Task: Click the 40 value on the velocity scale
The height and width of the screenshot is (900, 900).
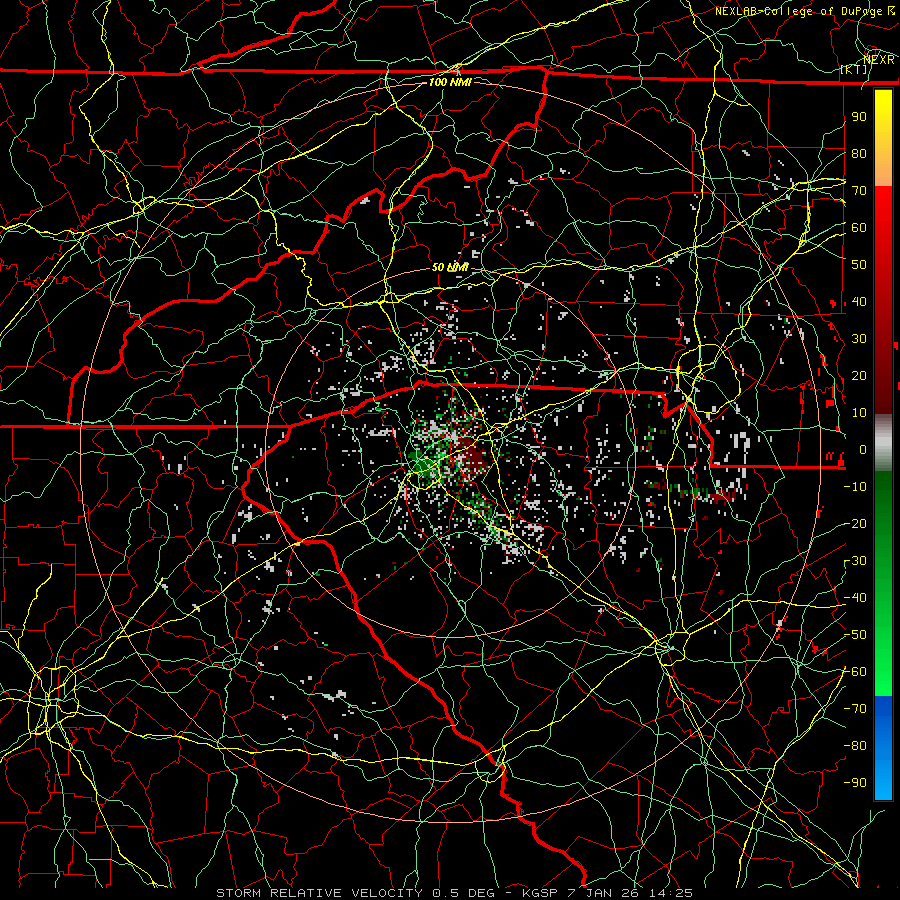Action: pyautogui.click(x=859, y=301)
